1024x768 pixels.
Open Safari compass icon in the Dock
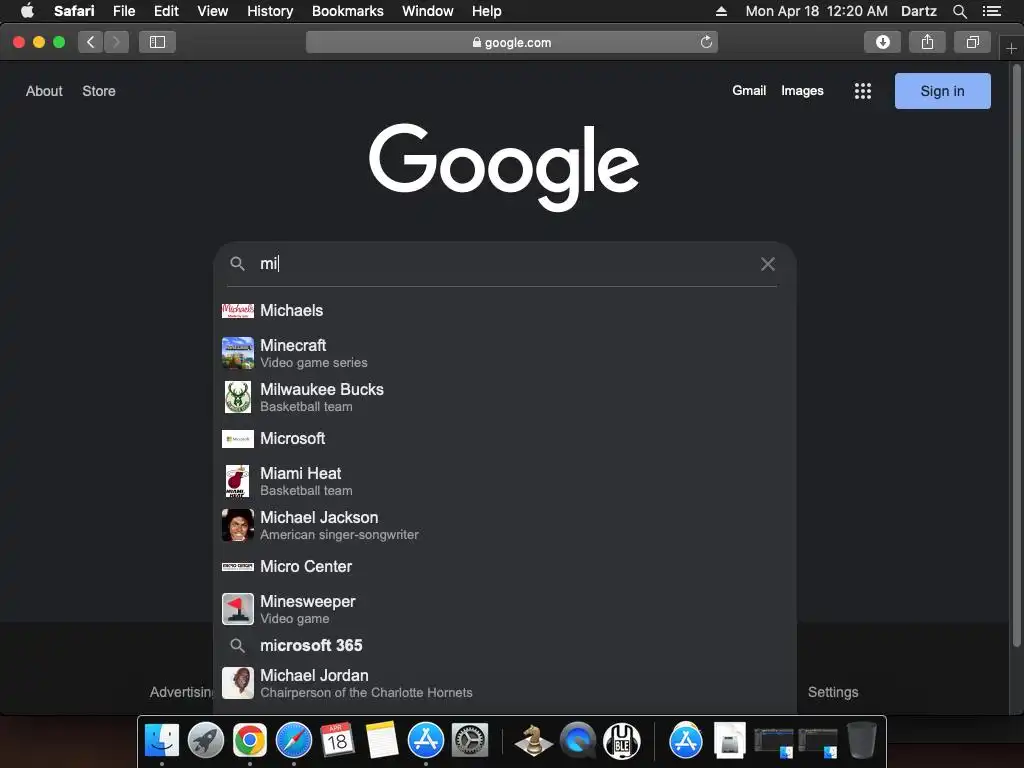[x=294, y=740]
